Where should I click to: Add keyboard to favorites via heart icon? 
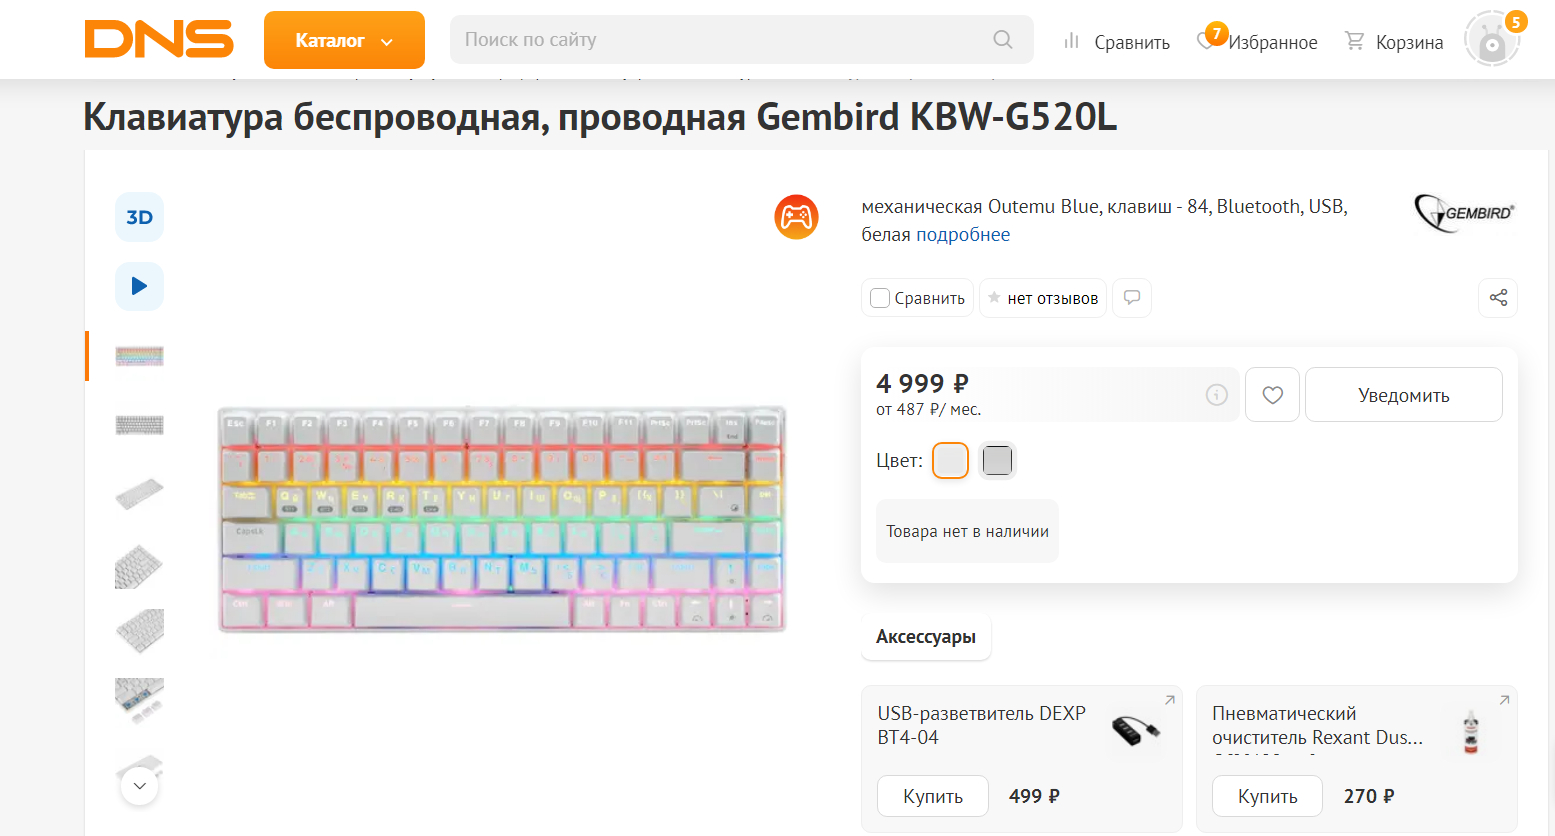click(1272, 395)
